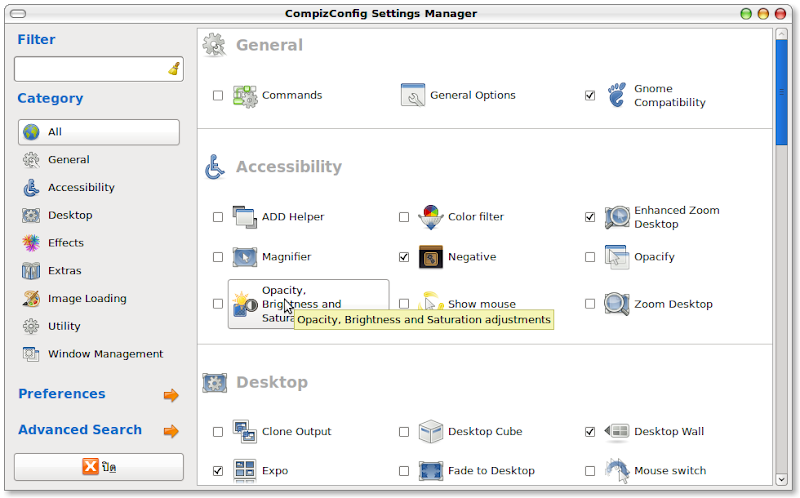This screenshot has width=800, height=498.
Task: Click the Show mouse plugin label
Action: pyautogui.click(x=482, y=304)
